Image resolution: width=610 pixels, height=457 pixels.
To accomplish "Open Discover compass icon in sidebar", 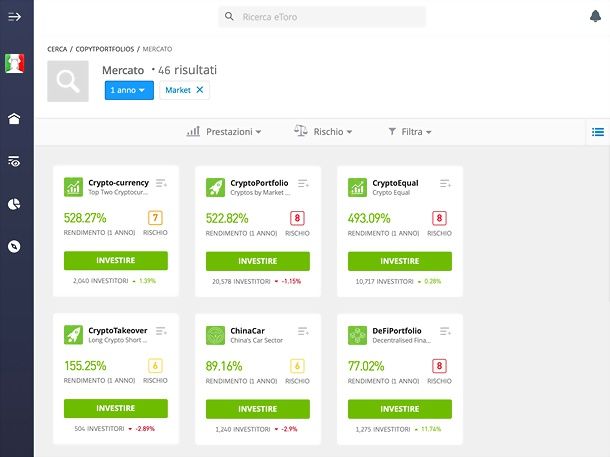I will pos(14,246).
